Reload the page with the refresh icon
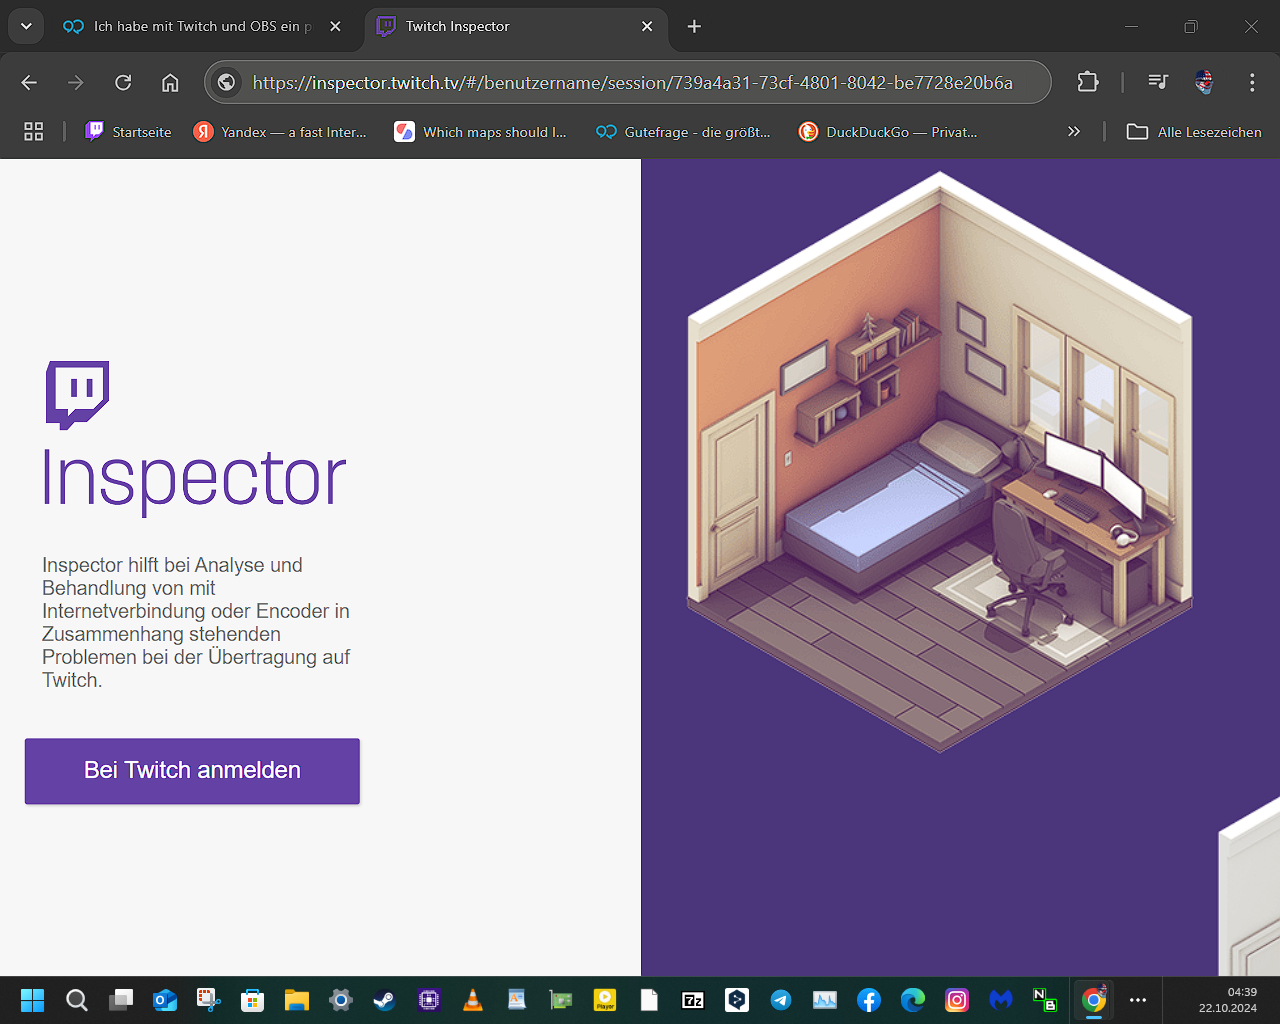This screenshot has width=1280, height=1024. [x=123, y=83]
